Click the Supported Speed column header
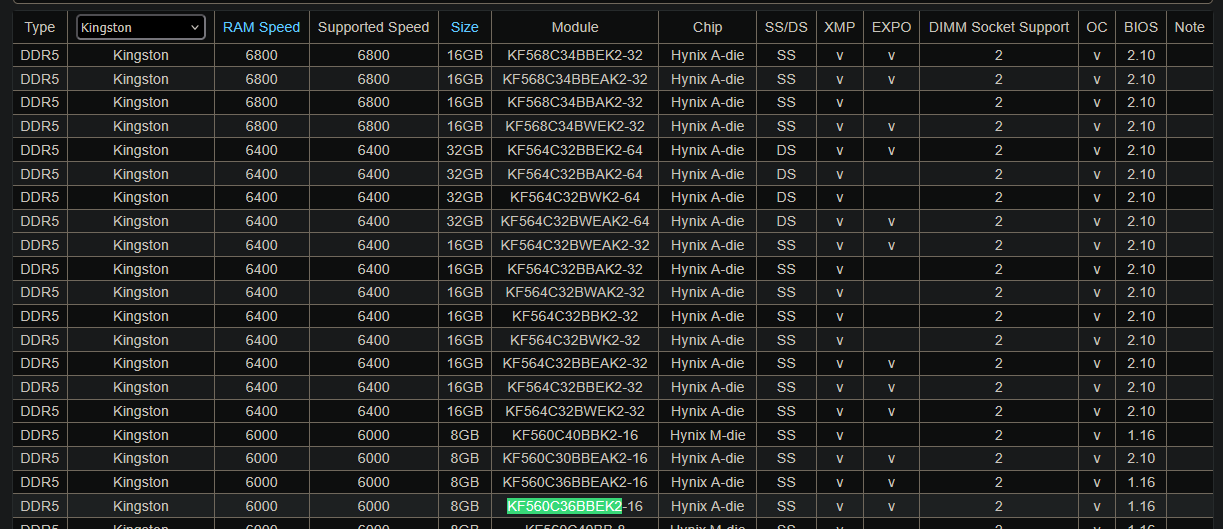This screenshot has height=529, width=1223. click(373, 27)
